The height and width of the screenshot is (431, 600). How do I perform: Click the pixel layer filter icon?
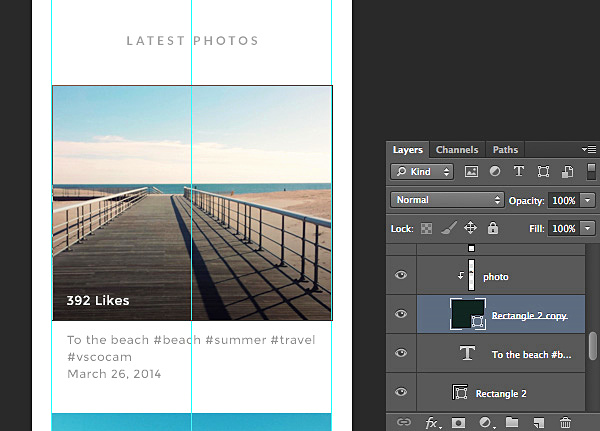pyautogui.click(x=472, y=172)
